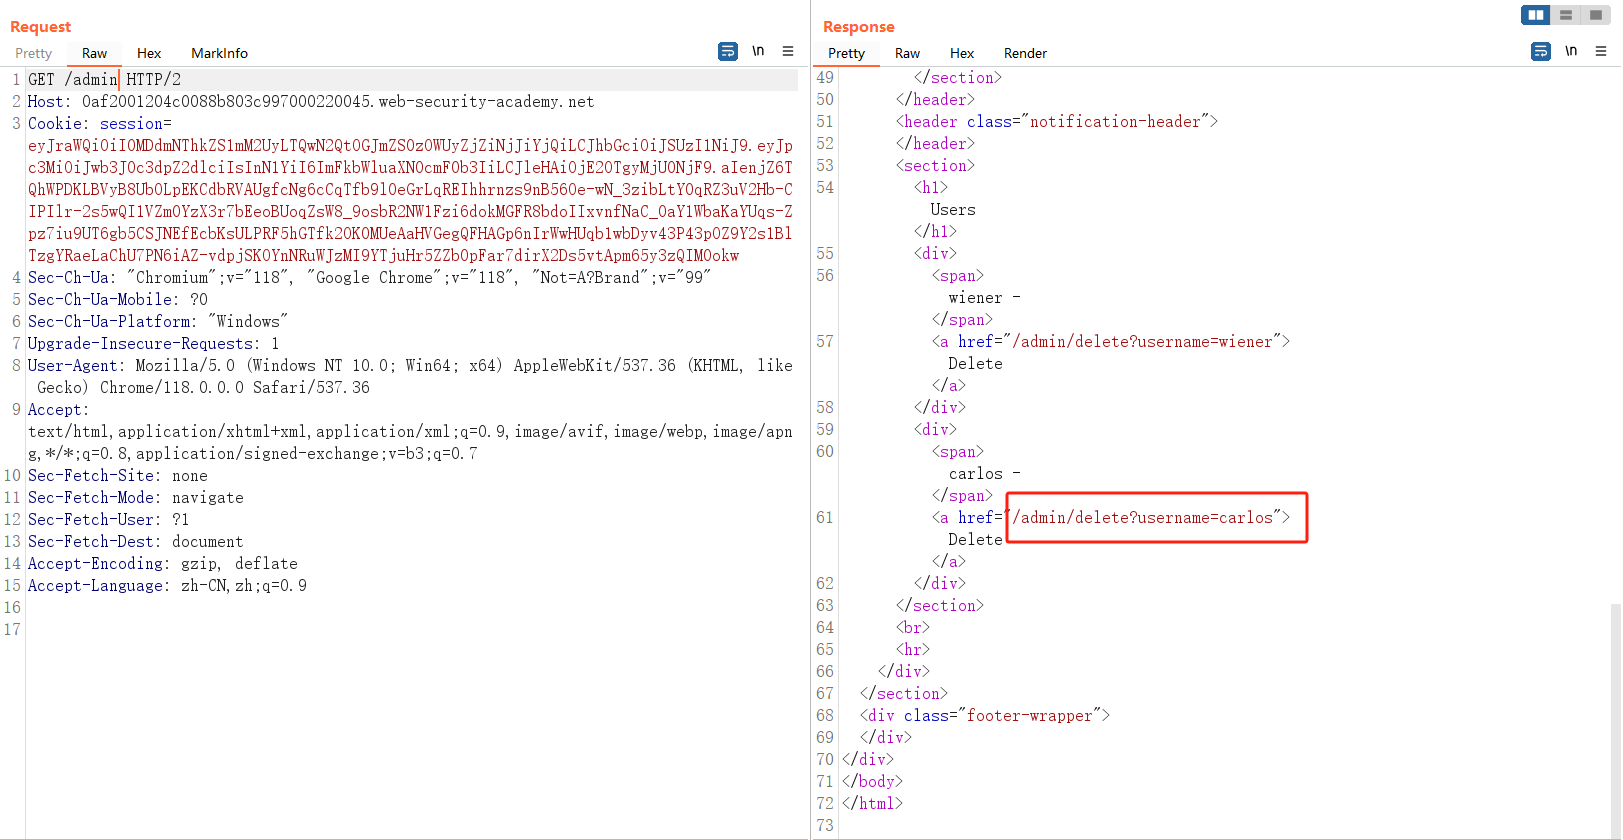Click /admin/delete?username=wiener href in response
This screenshot has height=840, width=1623.
[1142, 341]
